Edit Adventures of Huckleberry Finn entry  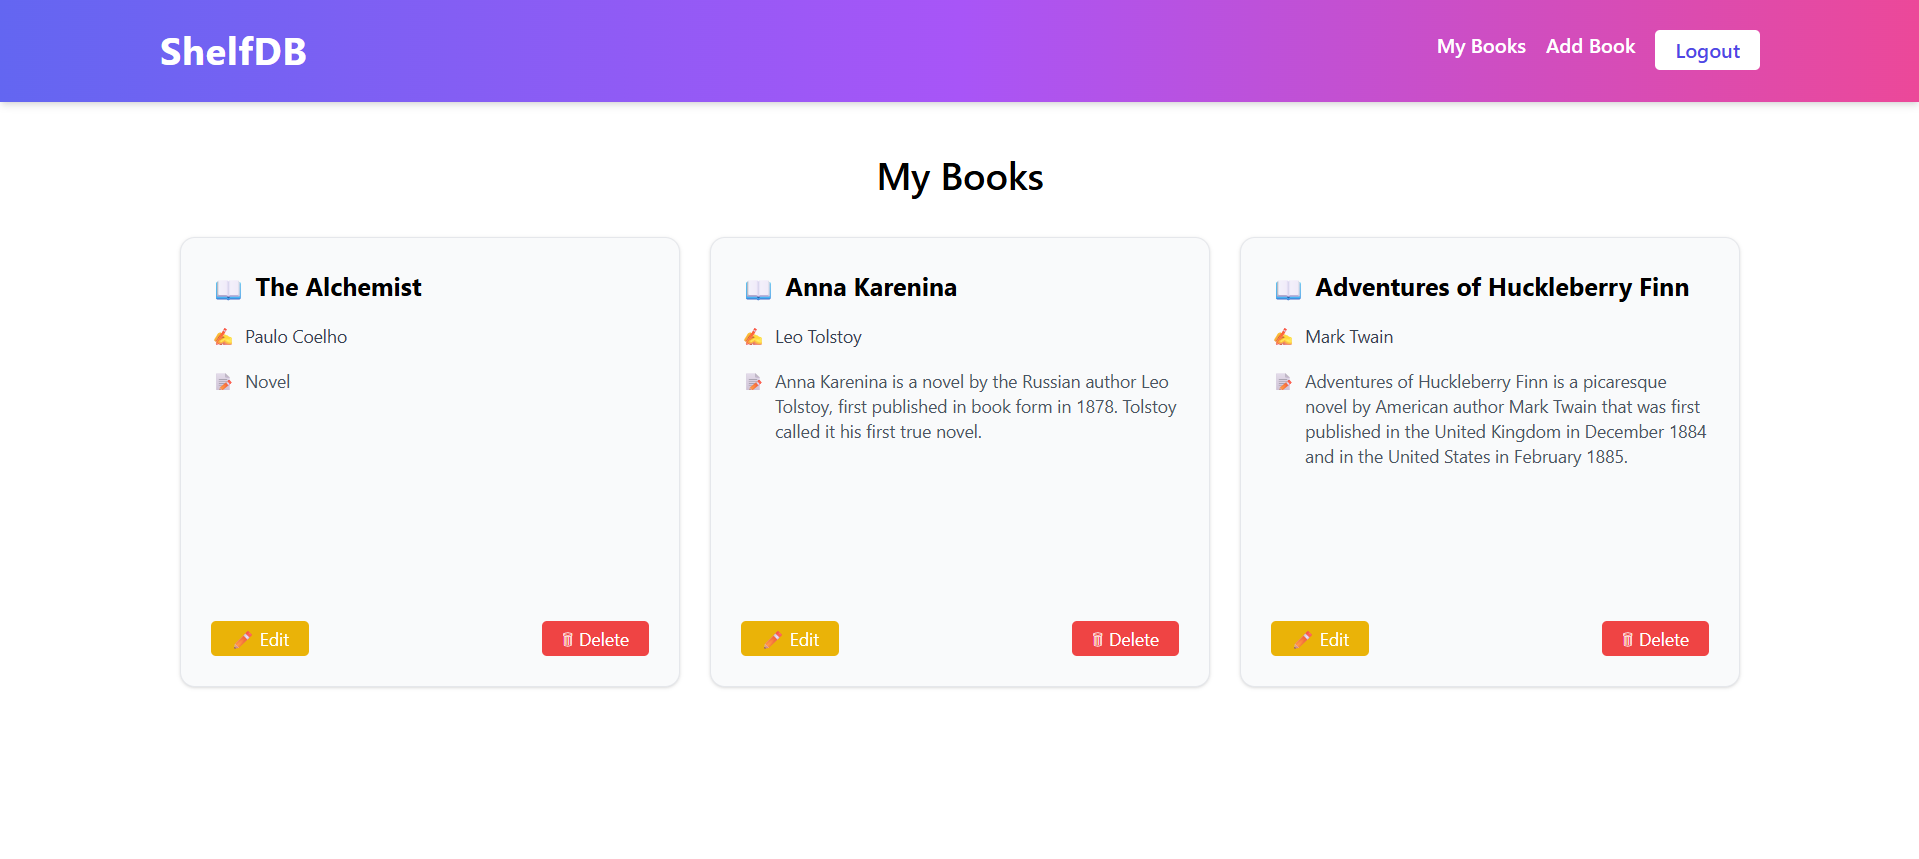click(x=1320, y=639)
